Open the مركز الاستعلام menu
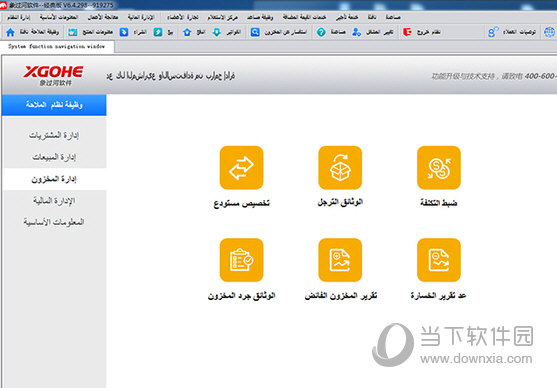557x388 pixels. click(x=222, y=17)
